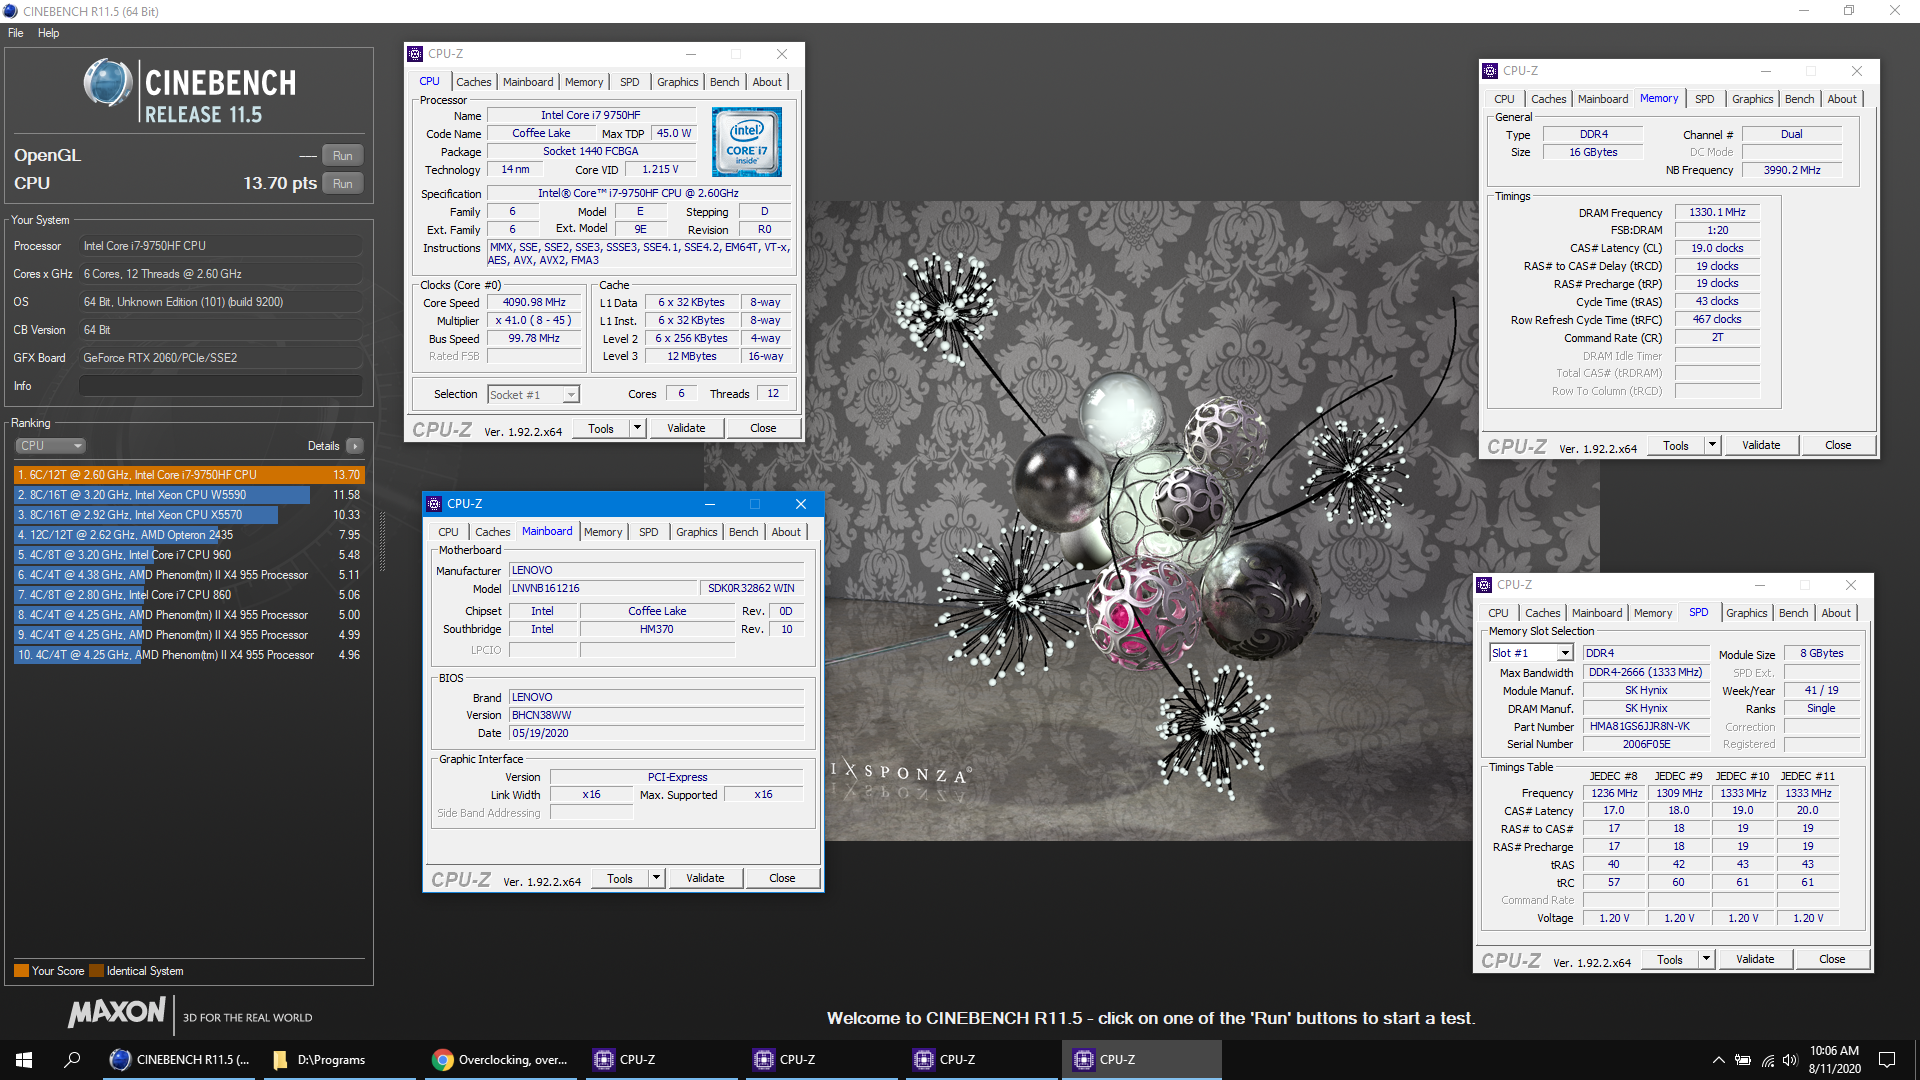Click Validate in SPD window
The image size is (1920, 1080).
[1755, 959]
